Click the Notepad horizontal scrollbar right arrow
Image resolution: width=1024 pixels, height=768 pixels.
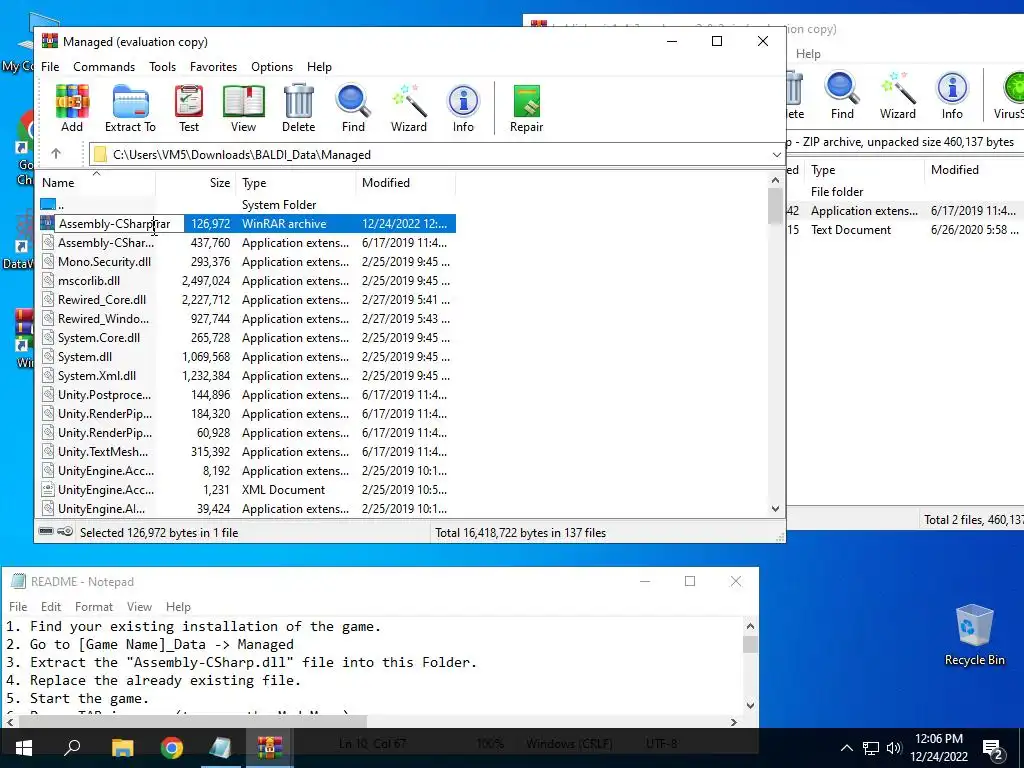tap(733, 722)
